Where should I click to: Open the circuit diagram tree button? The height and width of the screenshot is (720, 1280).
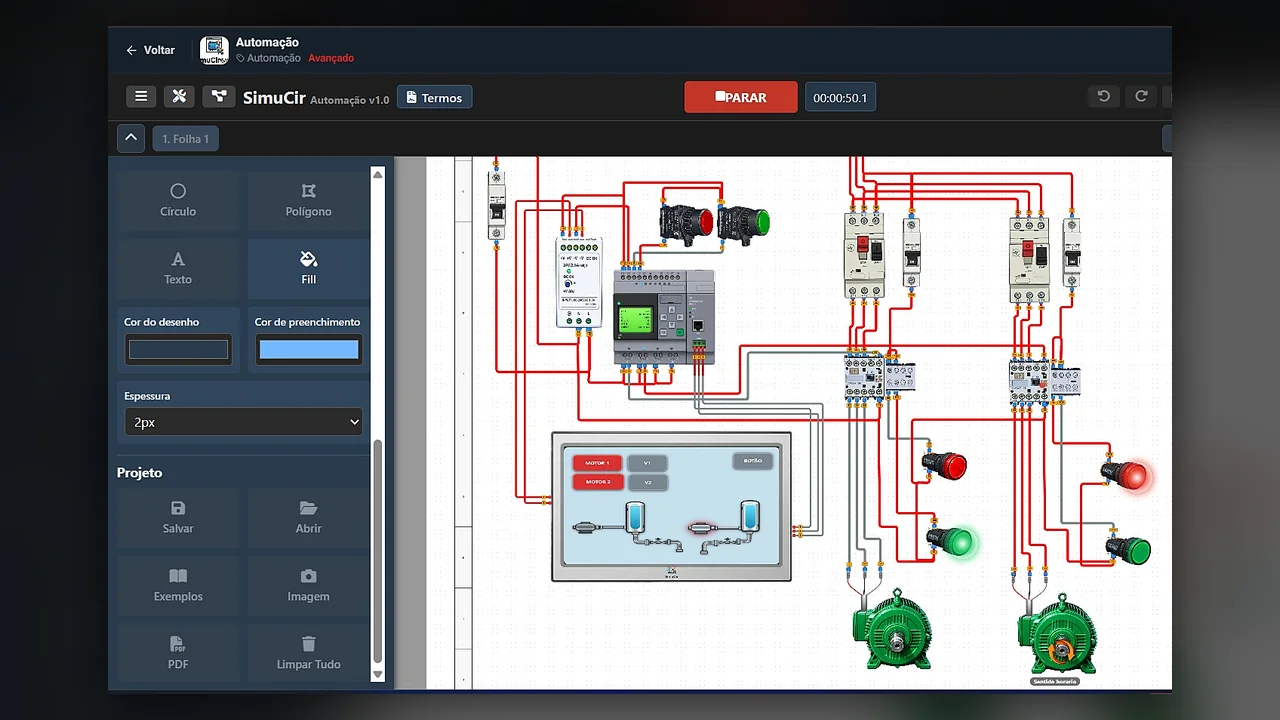218,96
